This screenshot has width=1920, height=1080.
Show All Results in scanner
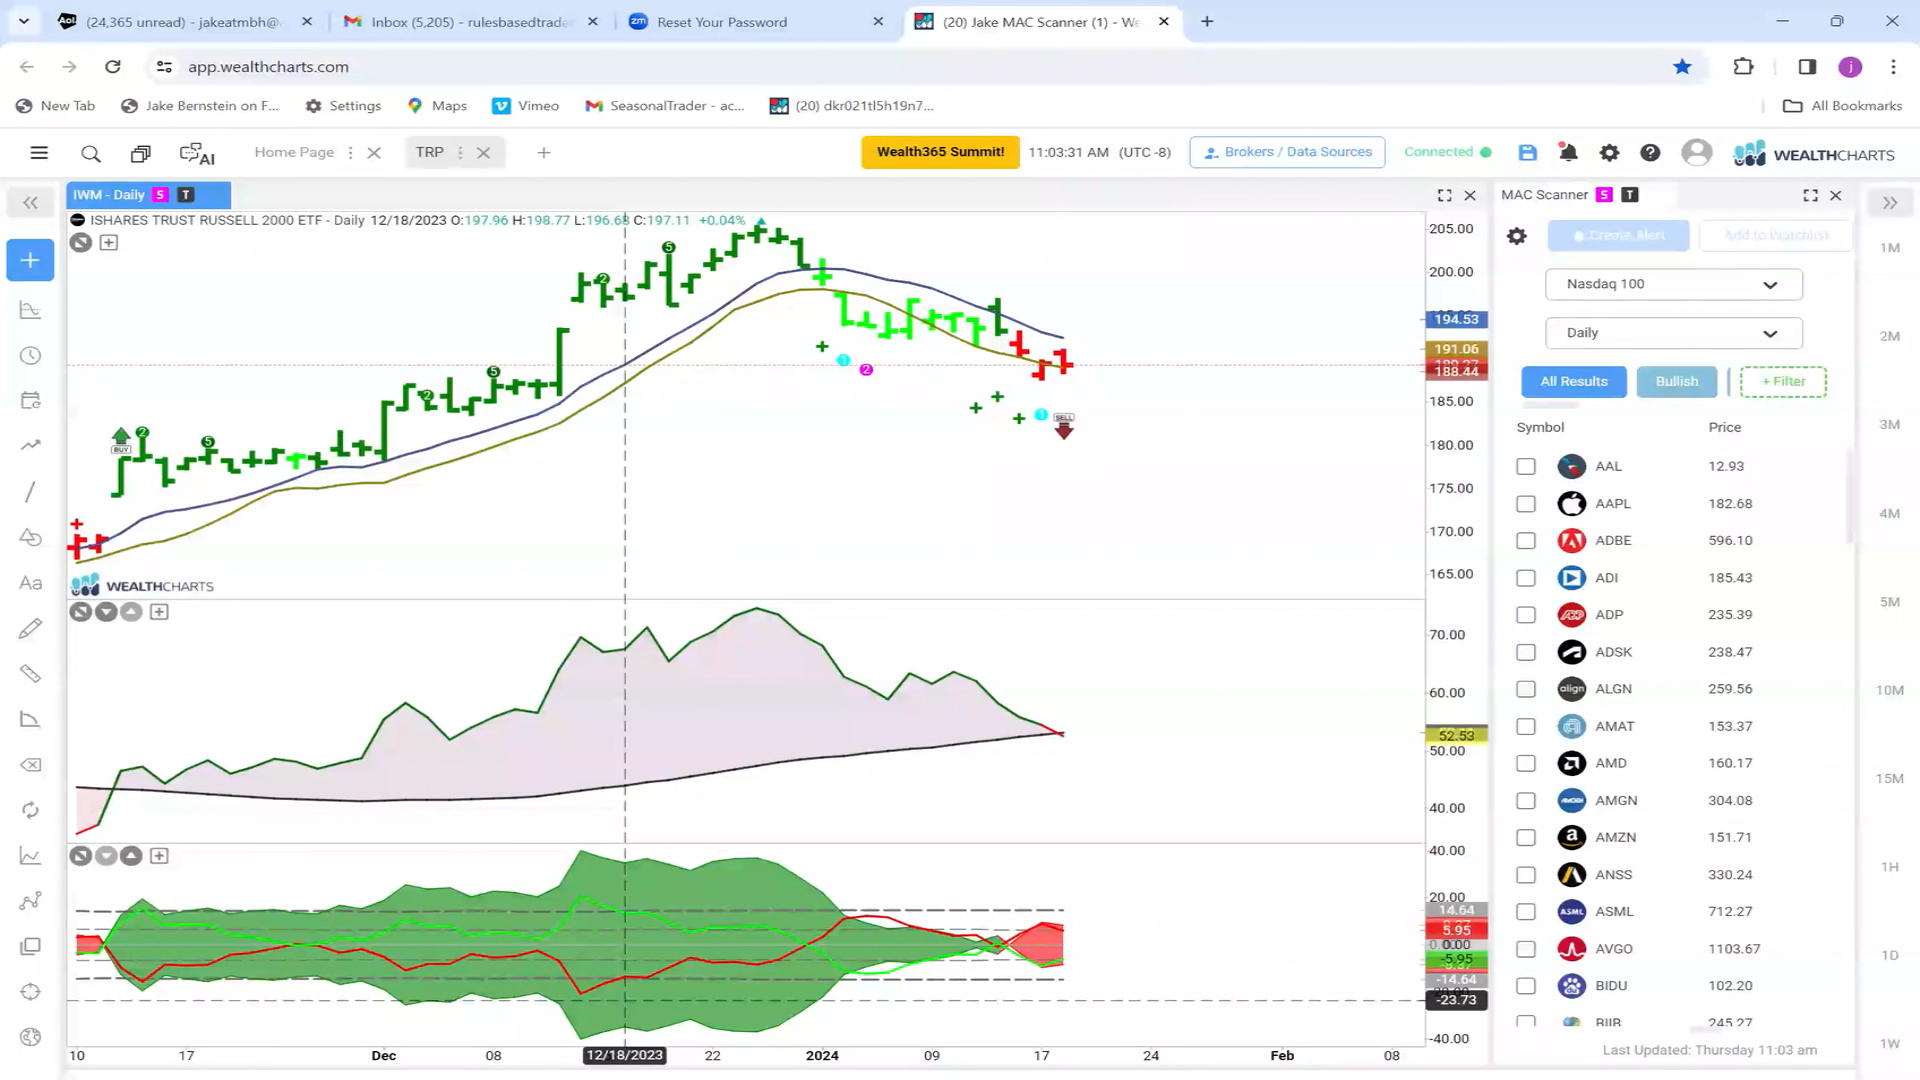[1574, 382]
